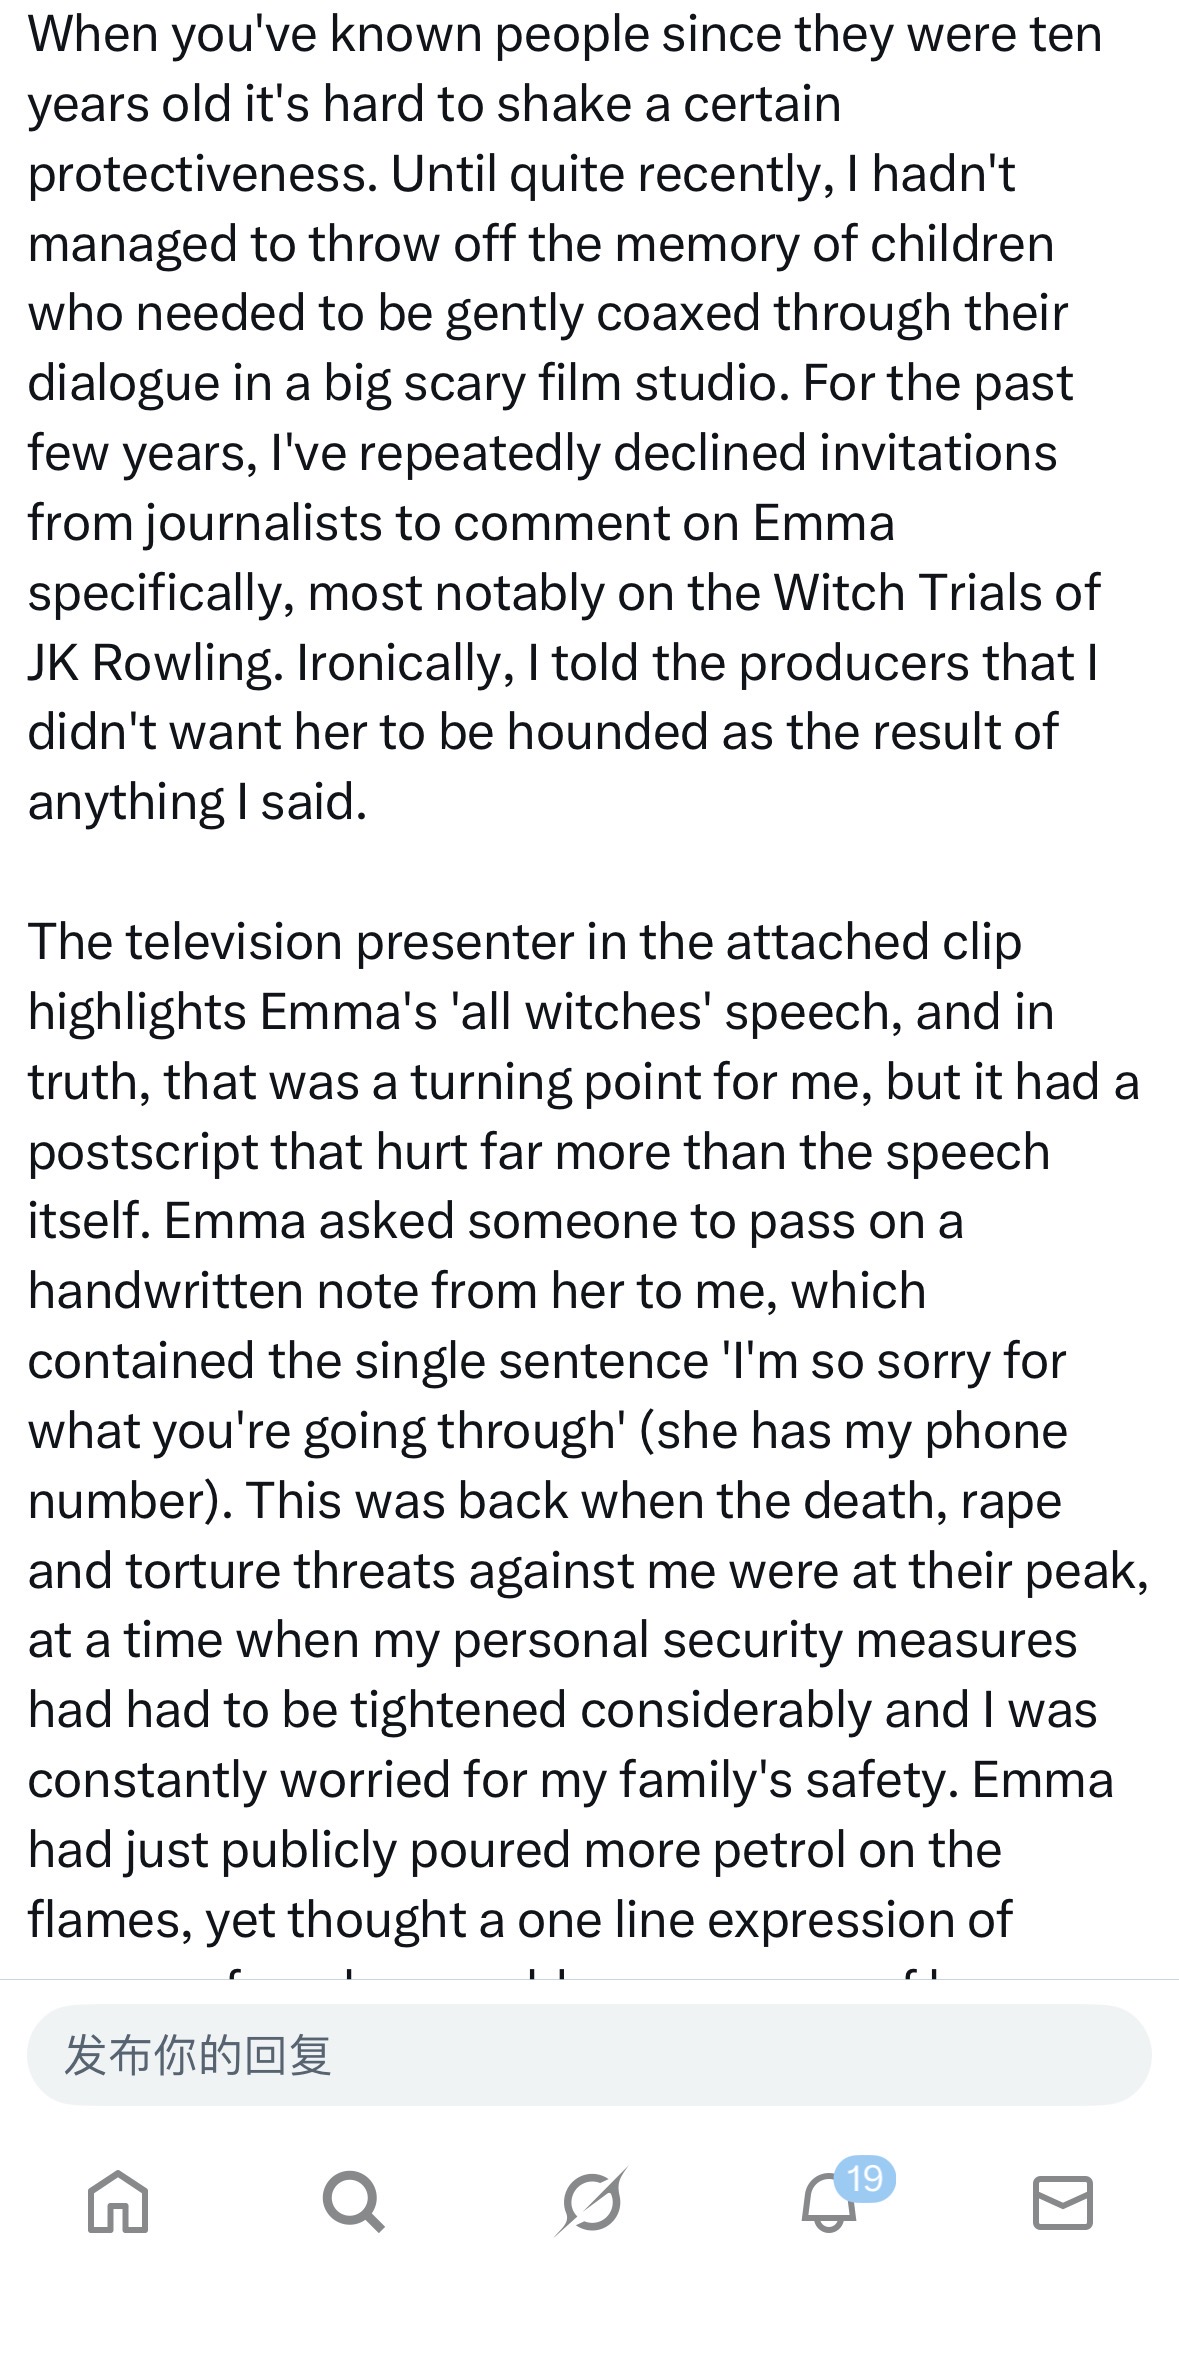Tap the Chinese placeholder text in reply box
The height and width of the screenshot is (2379, 1179).
(x=197, y=2055)
